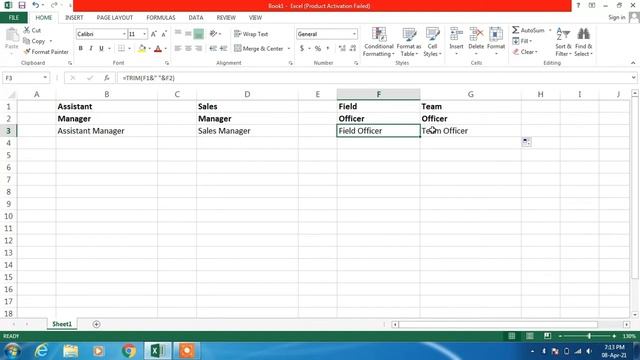Click the AutoSum sigma icon
The width and height of the screenshot is (640, 360).
(516, 30)
